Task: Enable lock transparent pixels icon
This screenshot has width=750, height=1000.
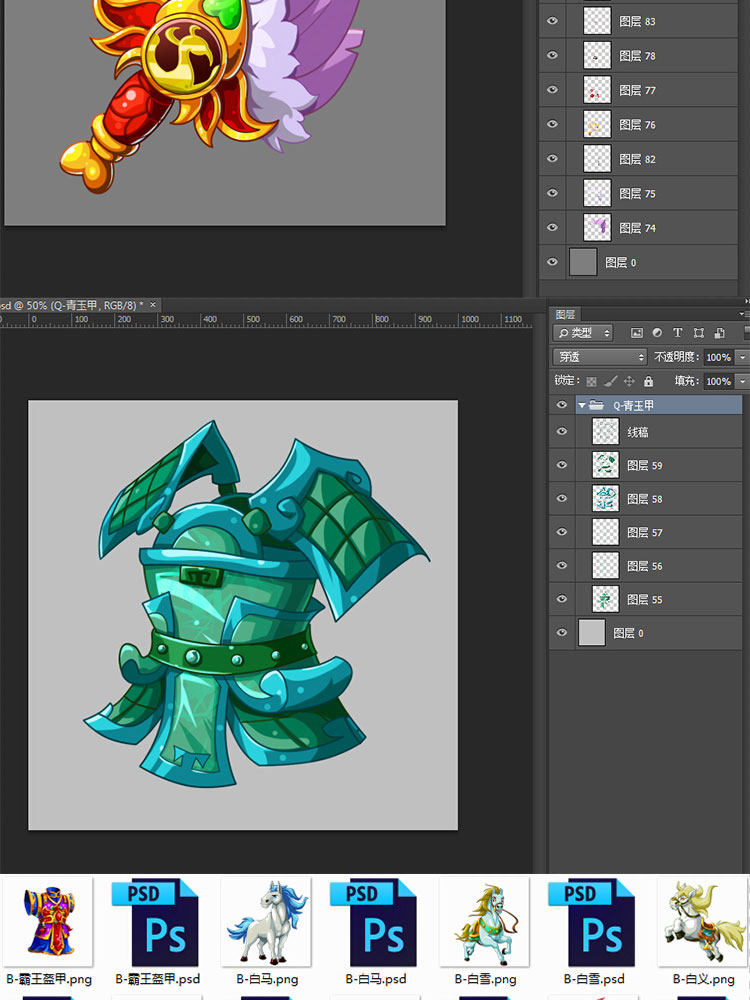Action: coord(591,381)
